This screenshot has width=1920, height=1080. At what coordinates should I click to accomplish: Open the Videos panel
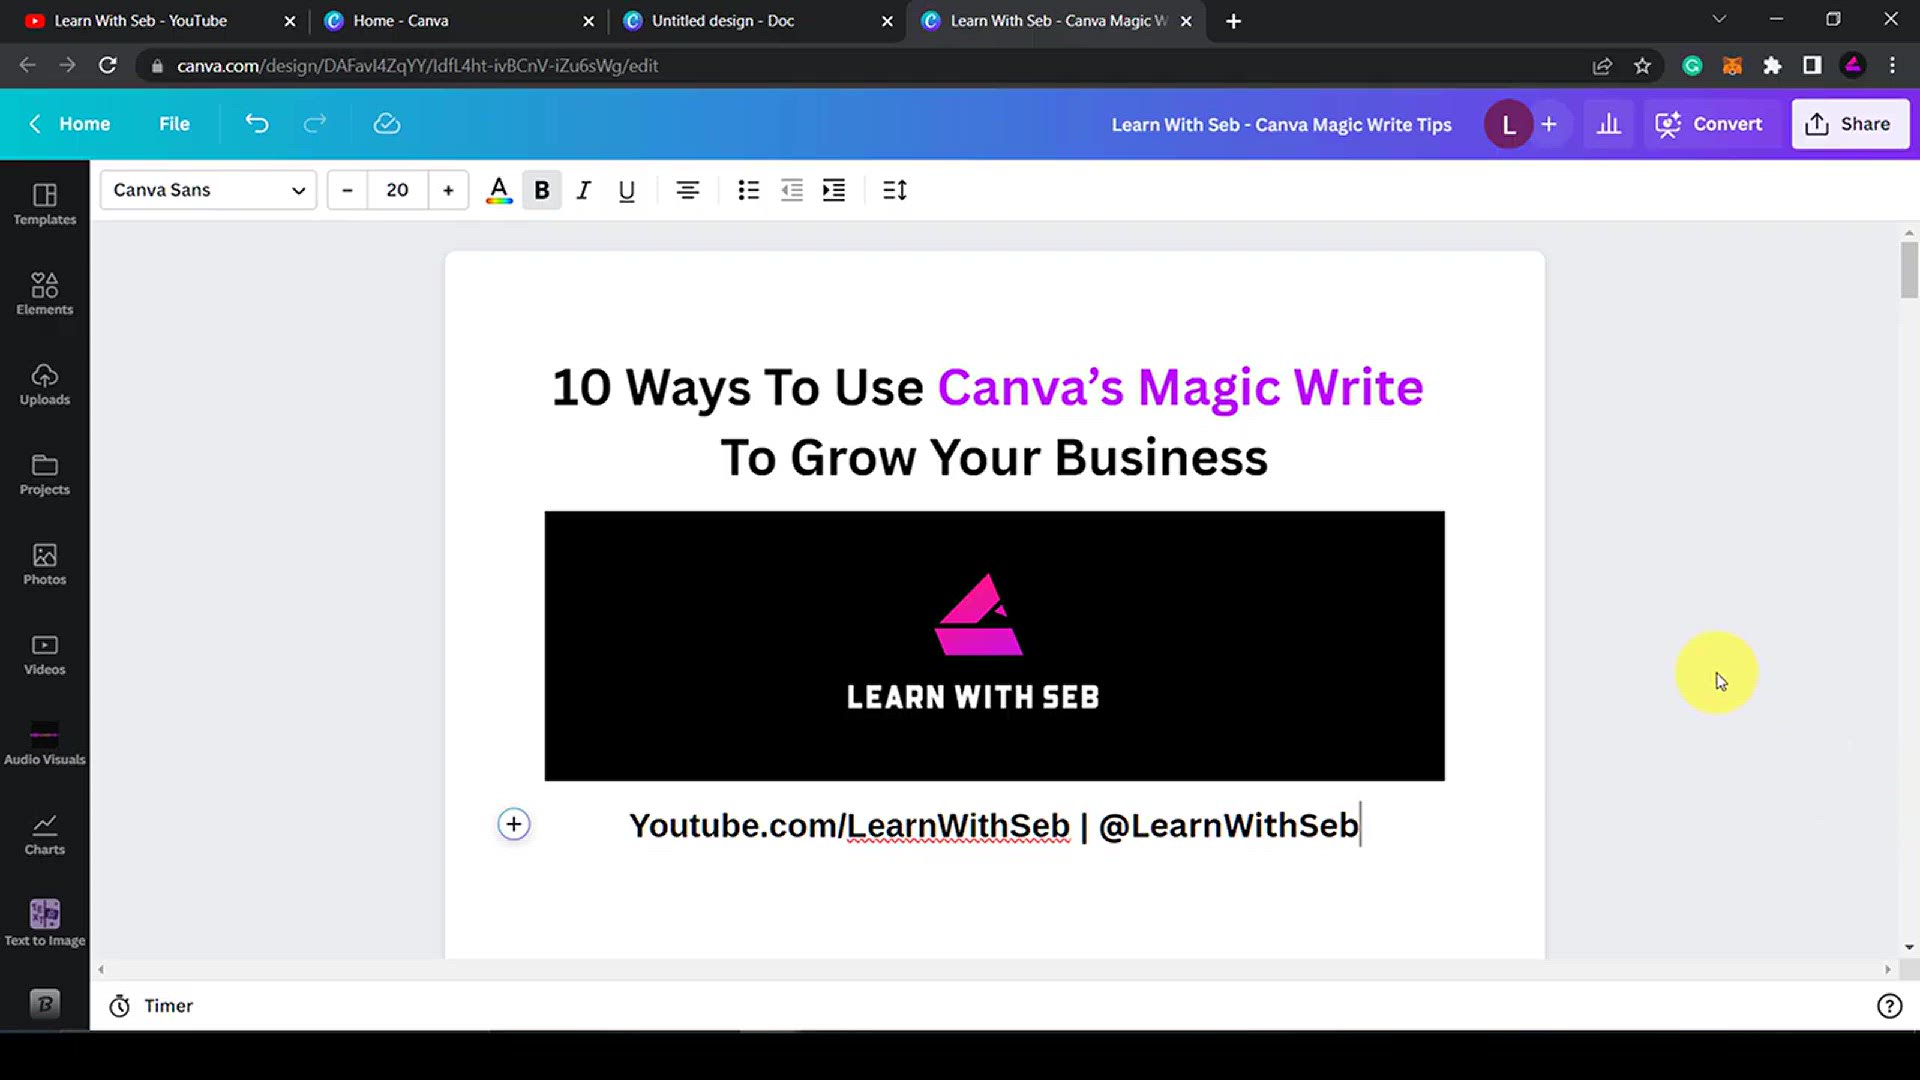[x=44, y=654]
